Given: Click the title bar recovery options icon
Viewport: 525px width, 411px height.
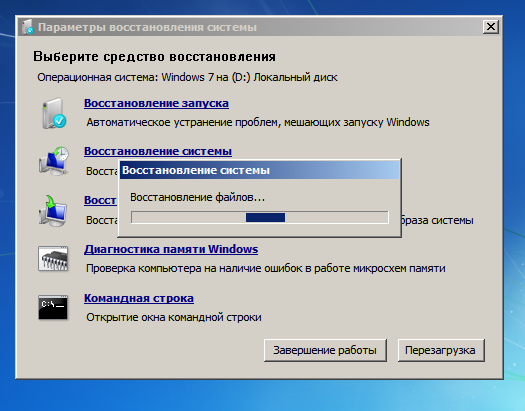Looking at the screenshot, I should [28, 27].
